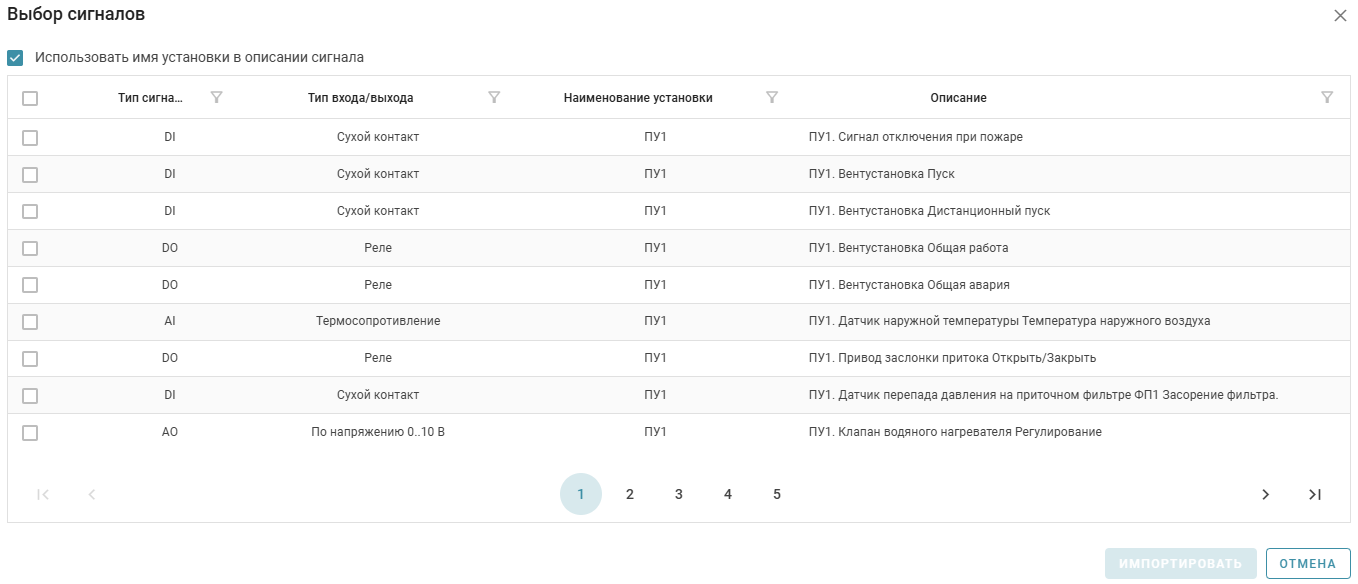Screen dimensions: 1358x584
Task: Toggle Использовать имя установки в описании сигнала
Action: (15, 58)
